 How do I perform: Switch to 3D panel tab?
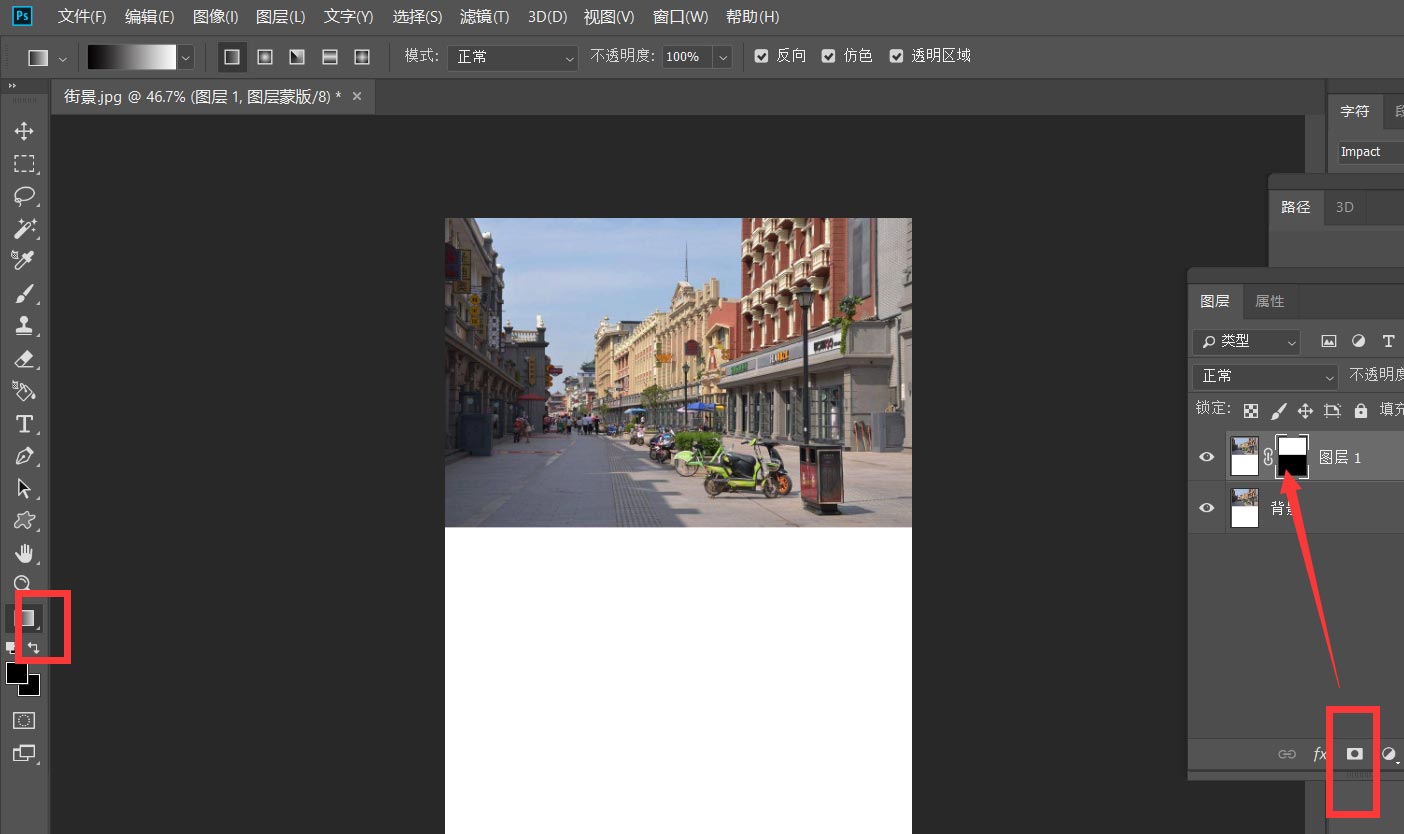tap(1345, 207)
